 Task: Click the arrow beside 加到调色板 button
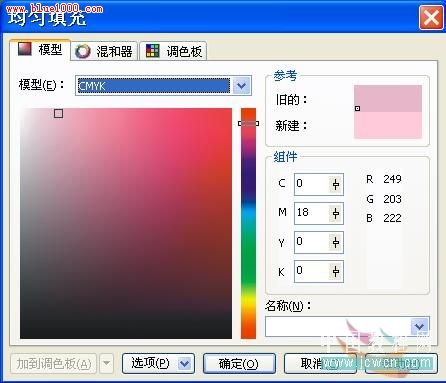point(107,363)
